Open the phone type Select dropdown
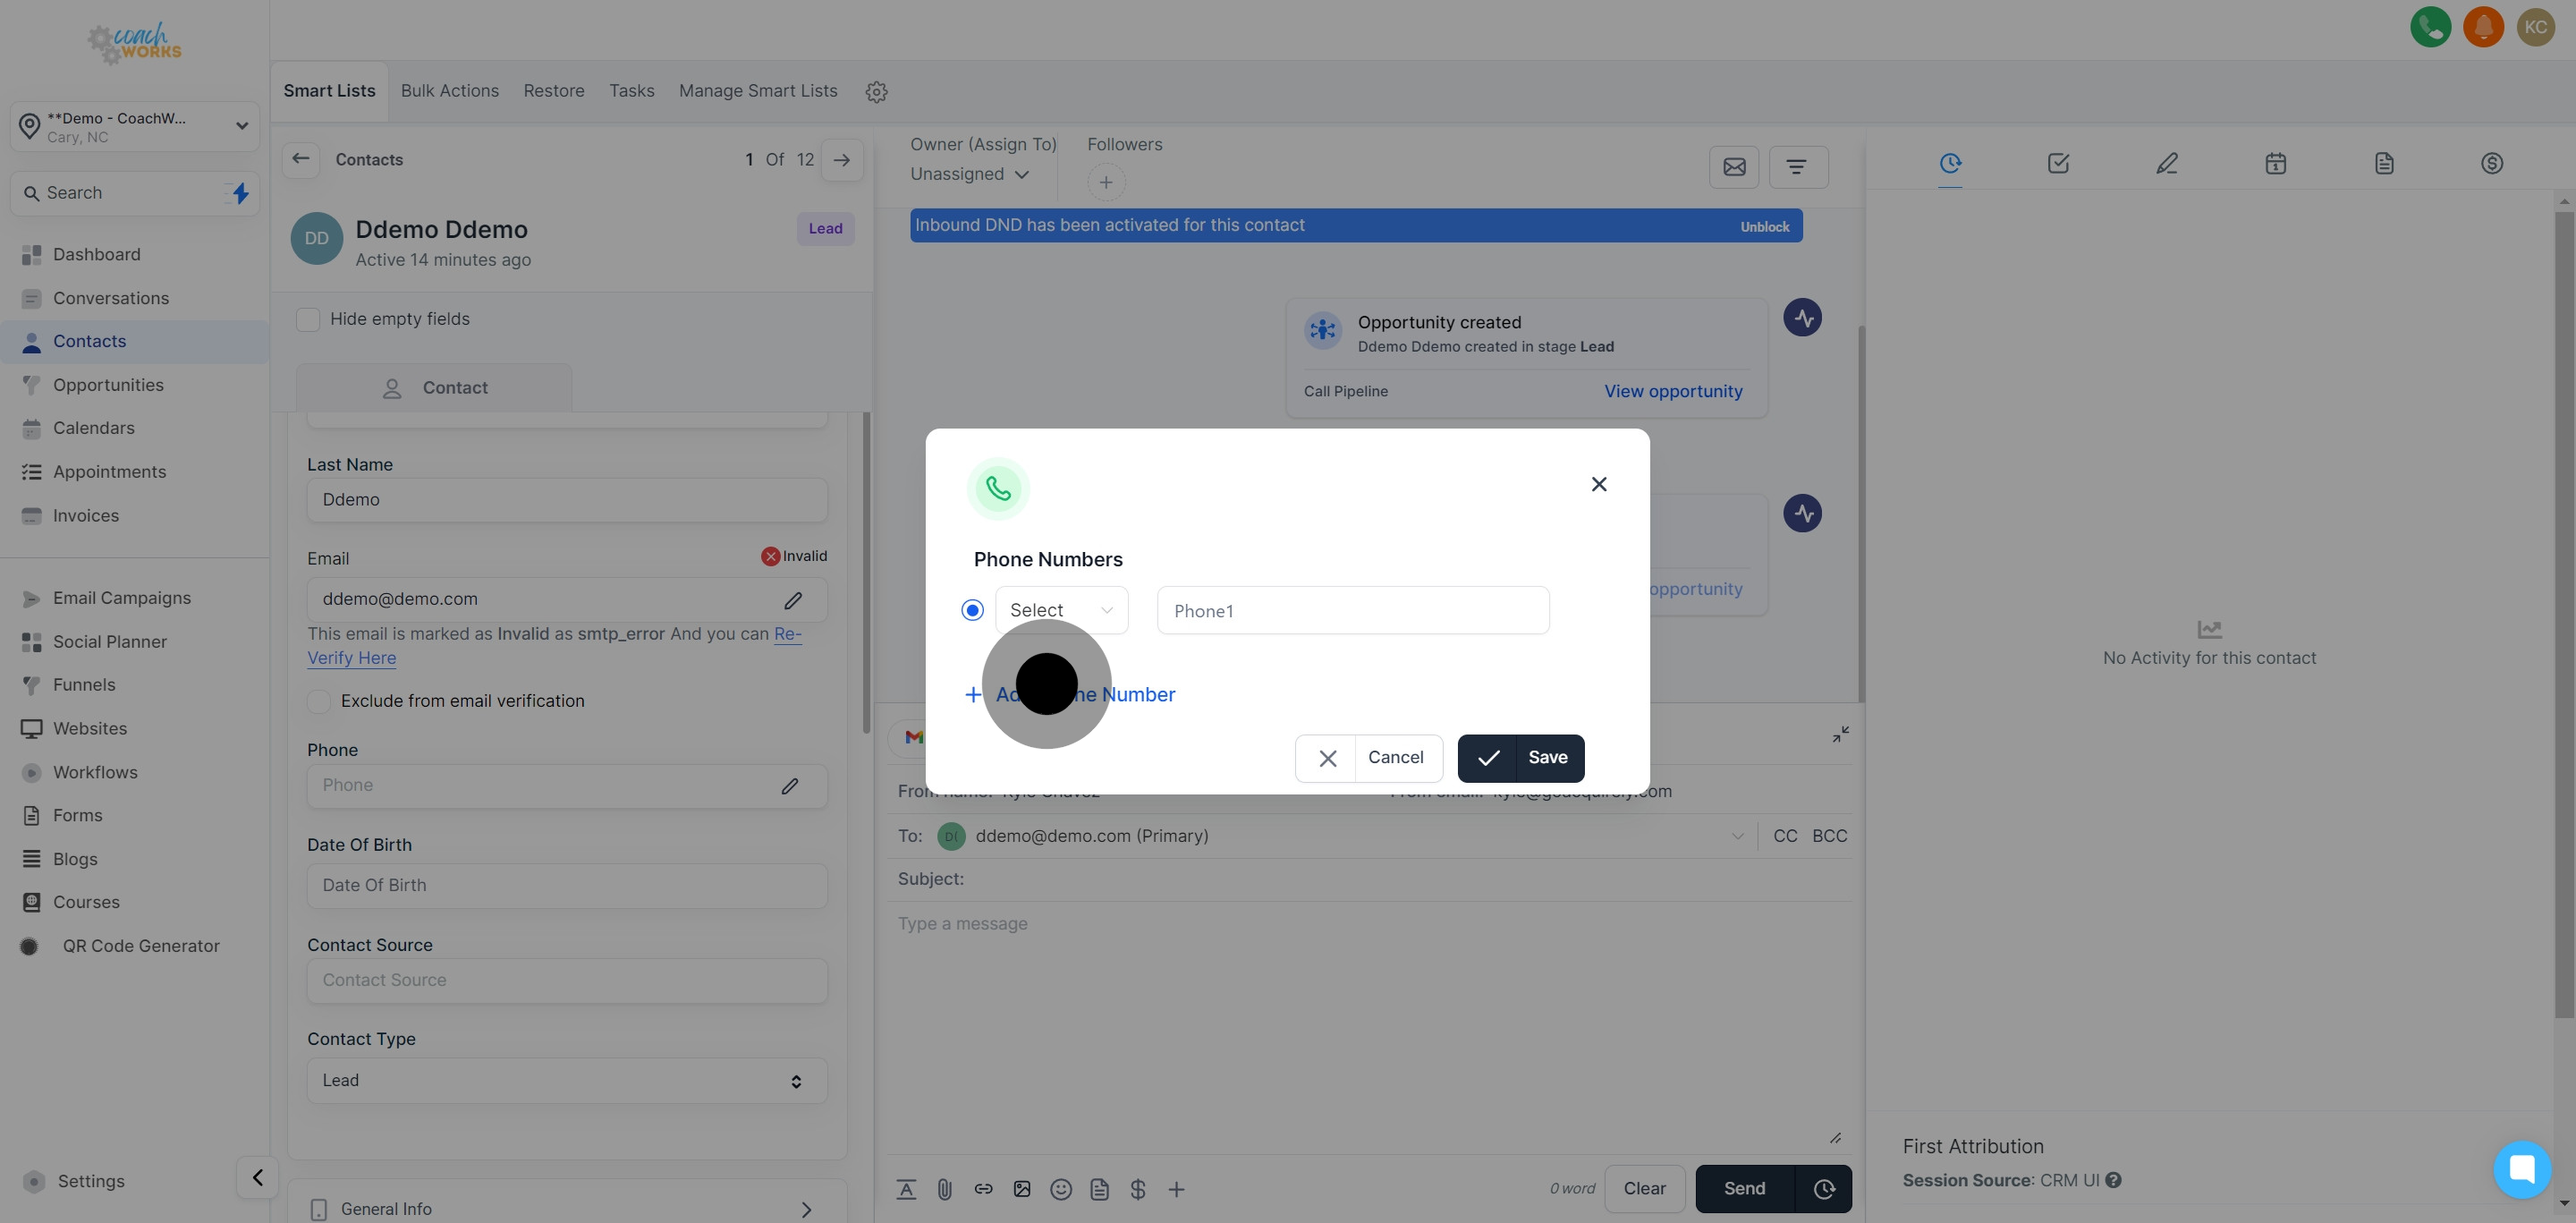The width and height of the screenshot is (2576, 1223). pyautogui.click(x=1061, y=610)
